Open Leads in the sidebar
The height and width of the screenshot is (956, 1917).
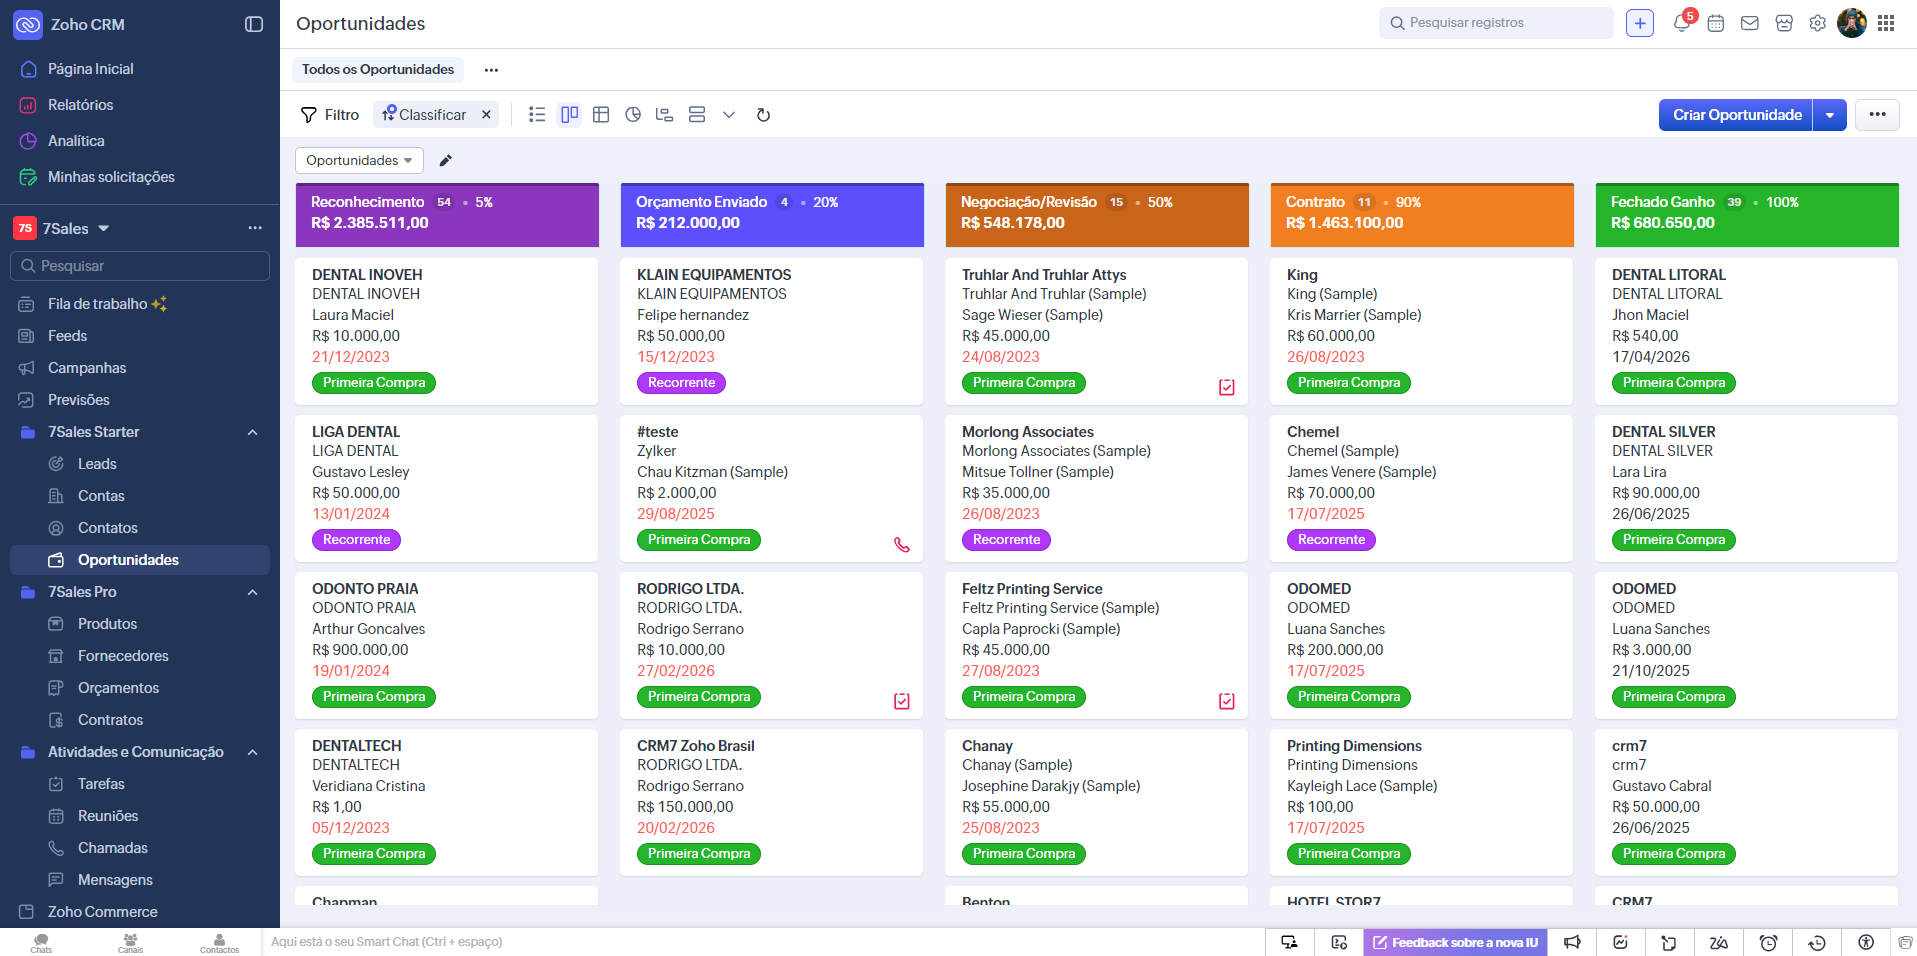[97, 464]
